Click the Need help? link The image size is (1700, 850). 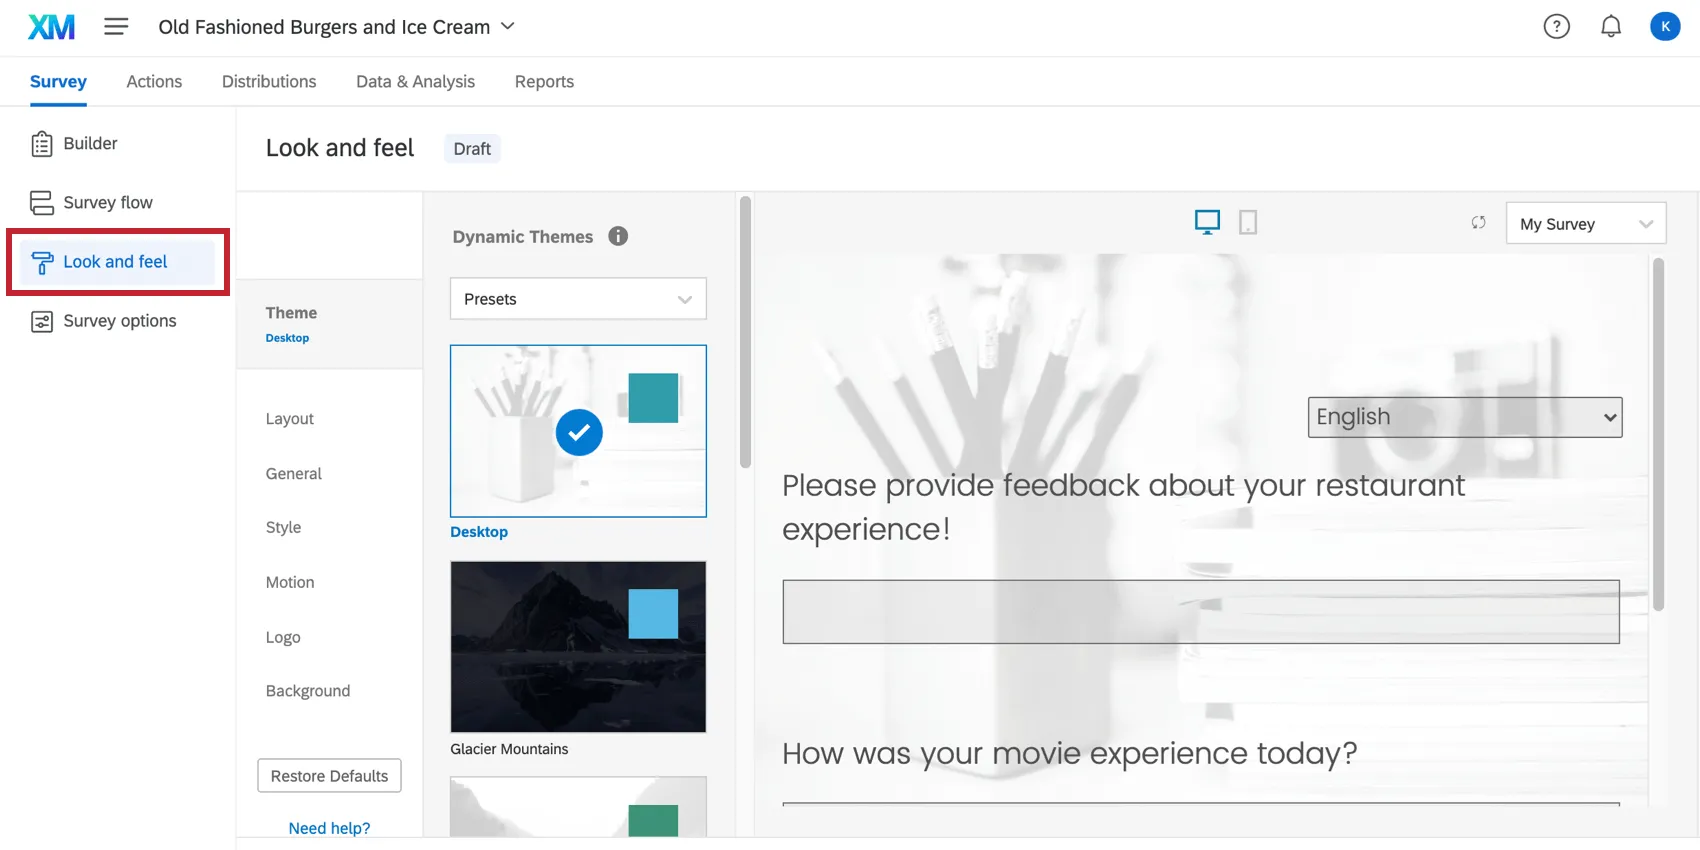pos(330,828)
